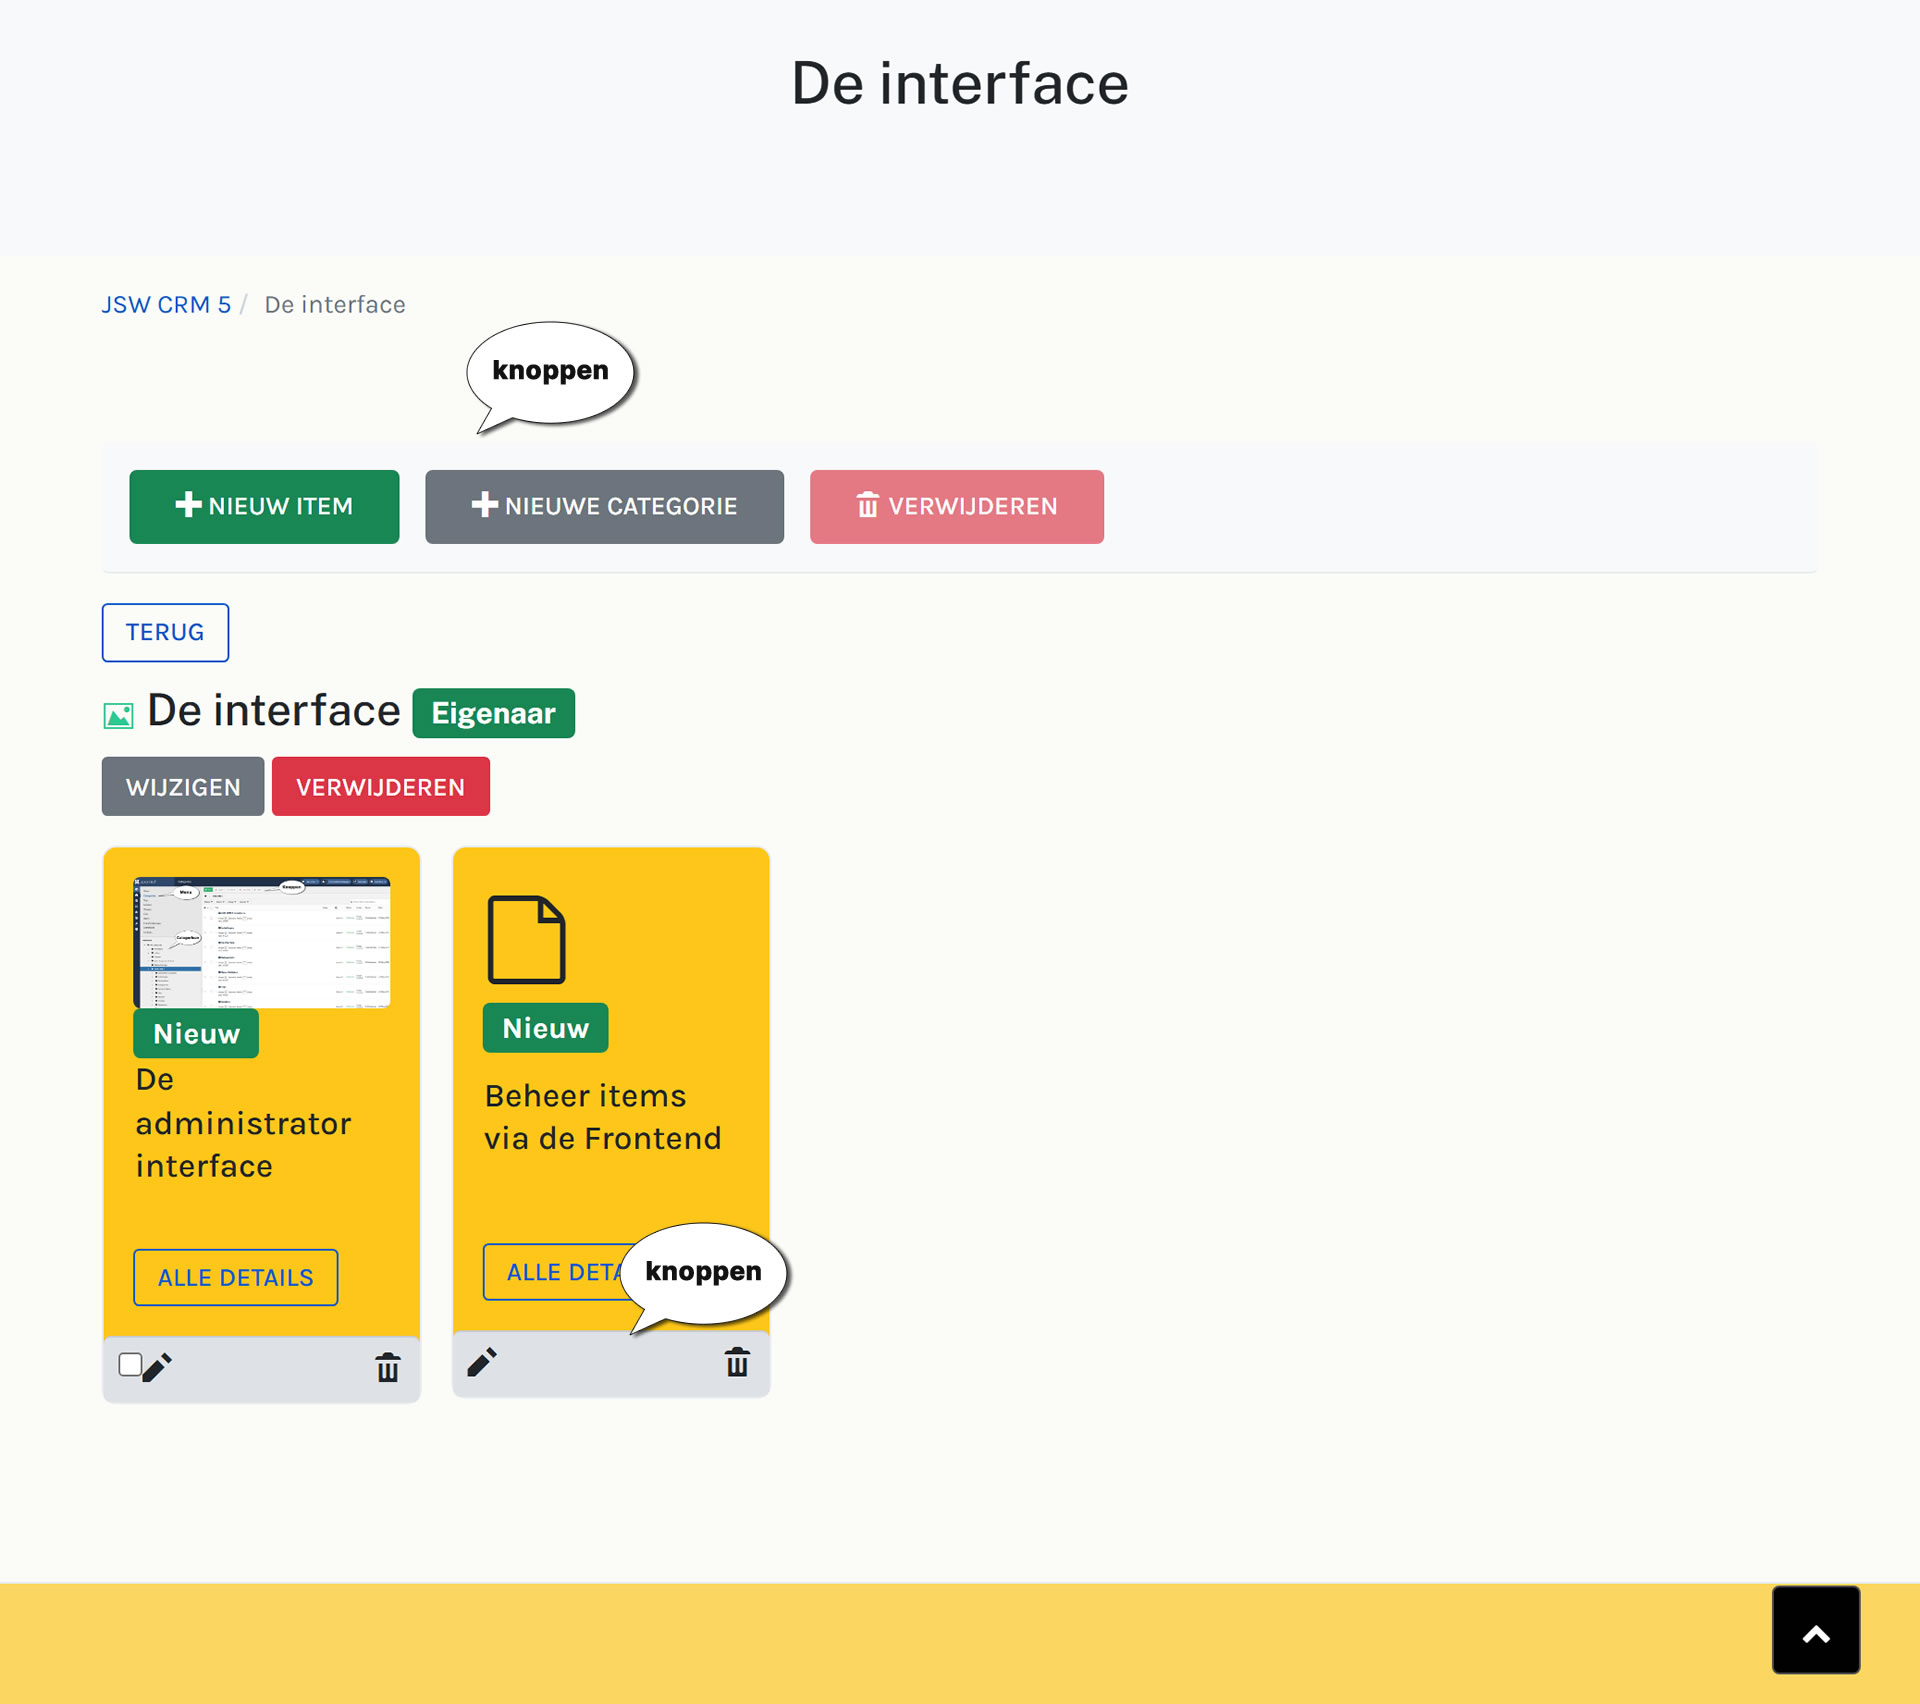
Task: Go back using the Terug button
Action: pyautogui.click(x=165, y=632)
